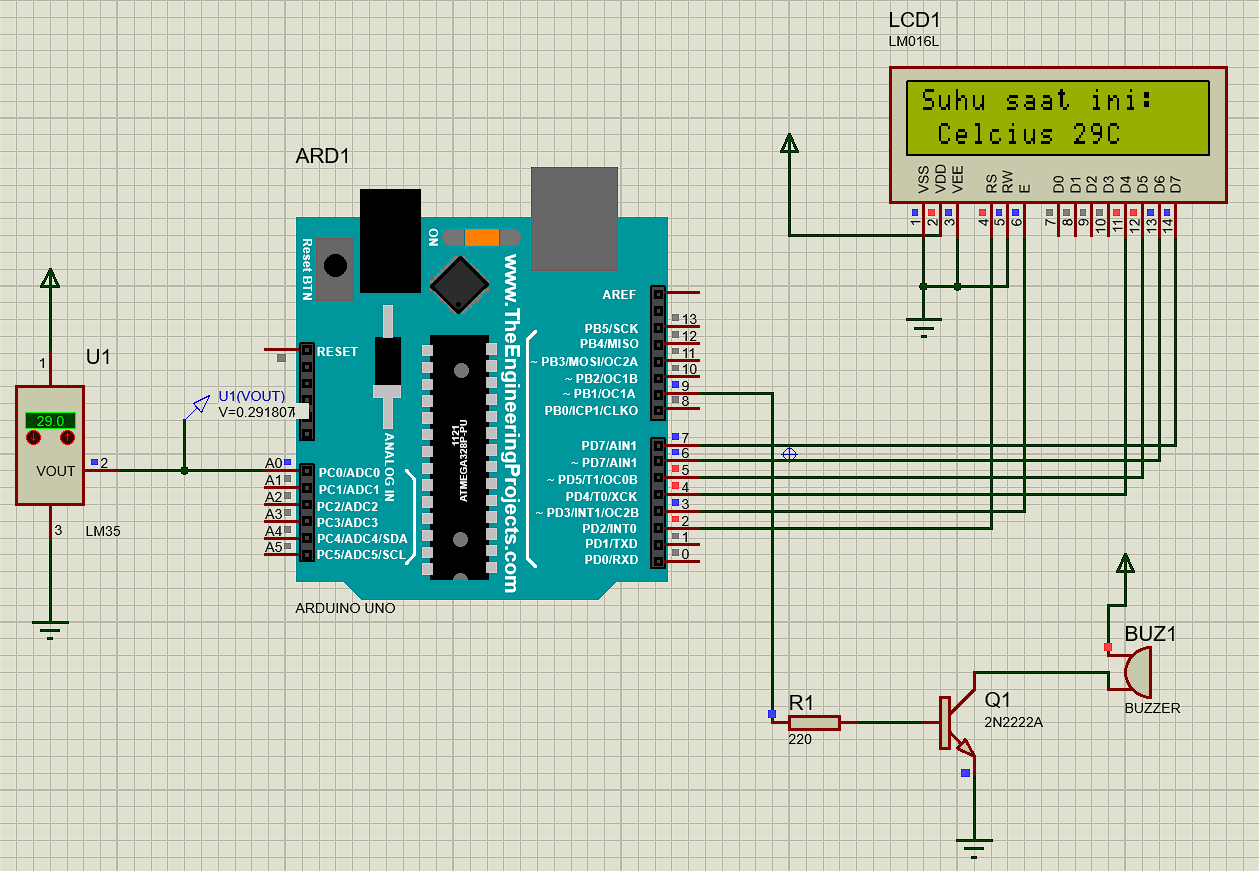Select the U1(VOUT) voltage probe arrow
This screenshot has width=1259, height=871.
[x=198, y=408]
